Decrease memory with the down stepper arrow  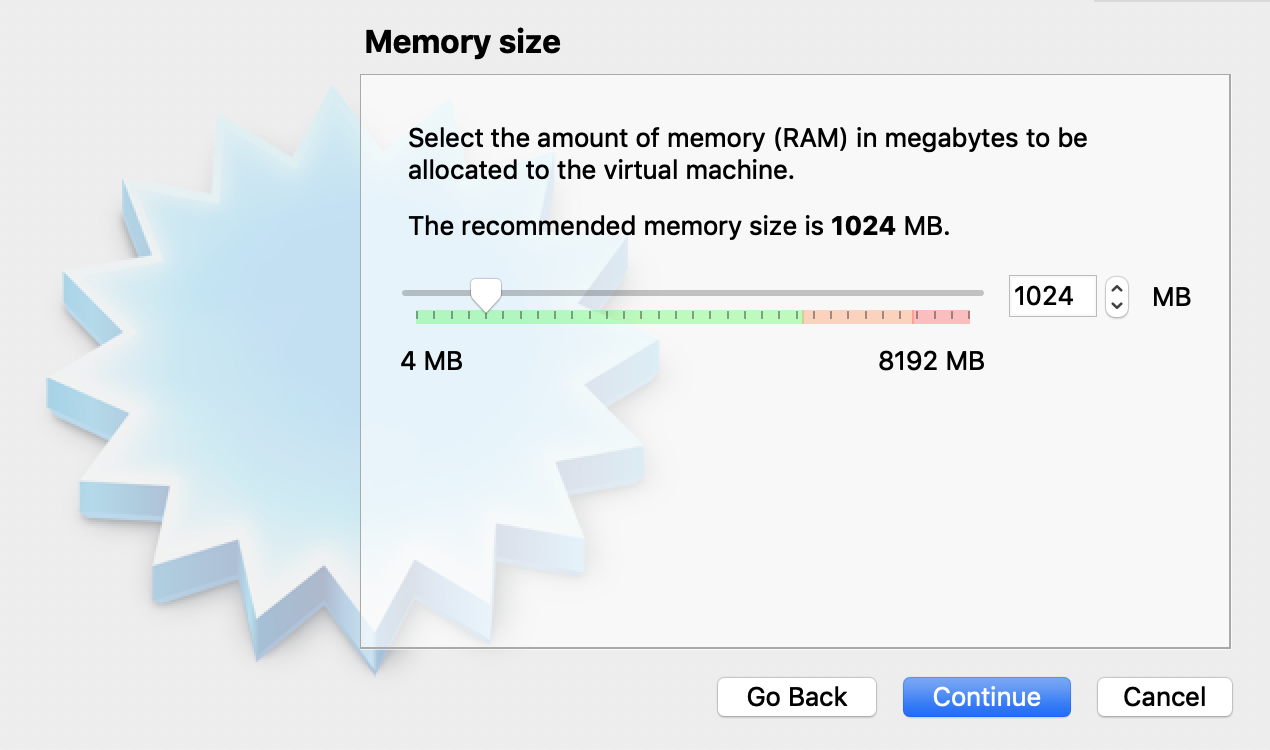pyautogui.click(x=1115, y=303)
